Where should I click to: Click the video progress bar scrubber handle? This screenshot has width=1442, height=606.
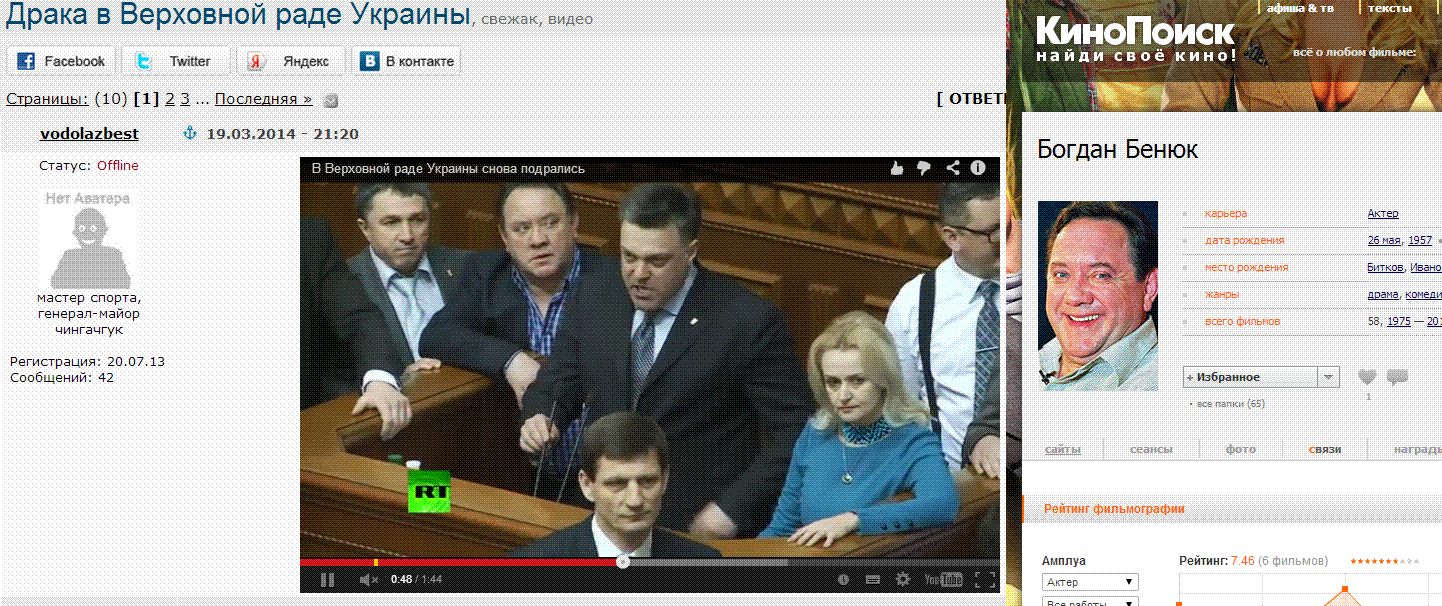(x=622, y=562)
